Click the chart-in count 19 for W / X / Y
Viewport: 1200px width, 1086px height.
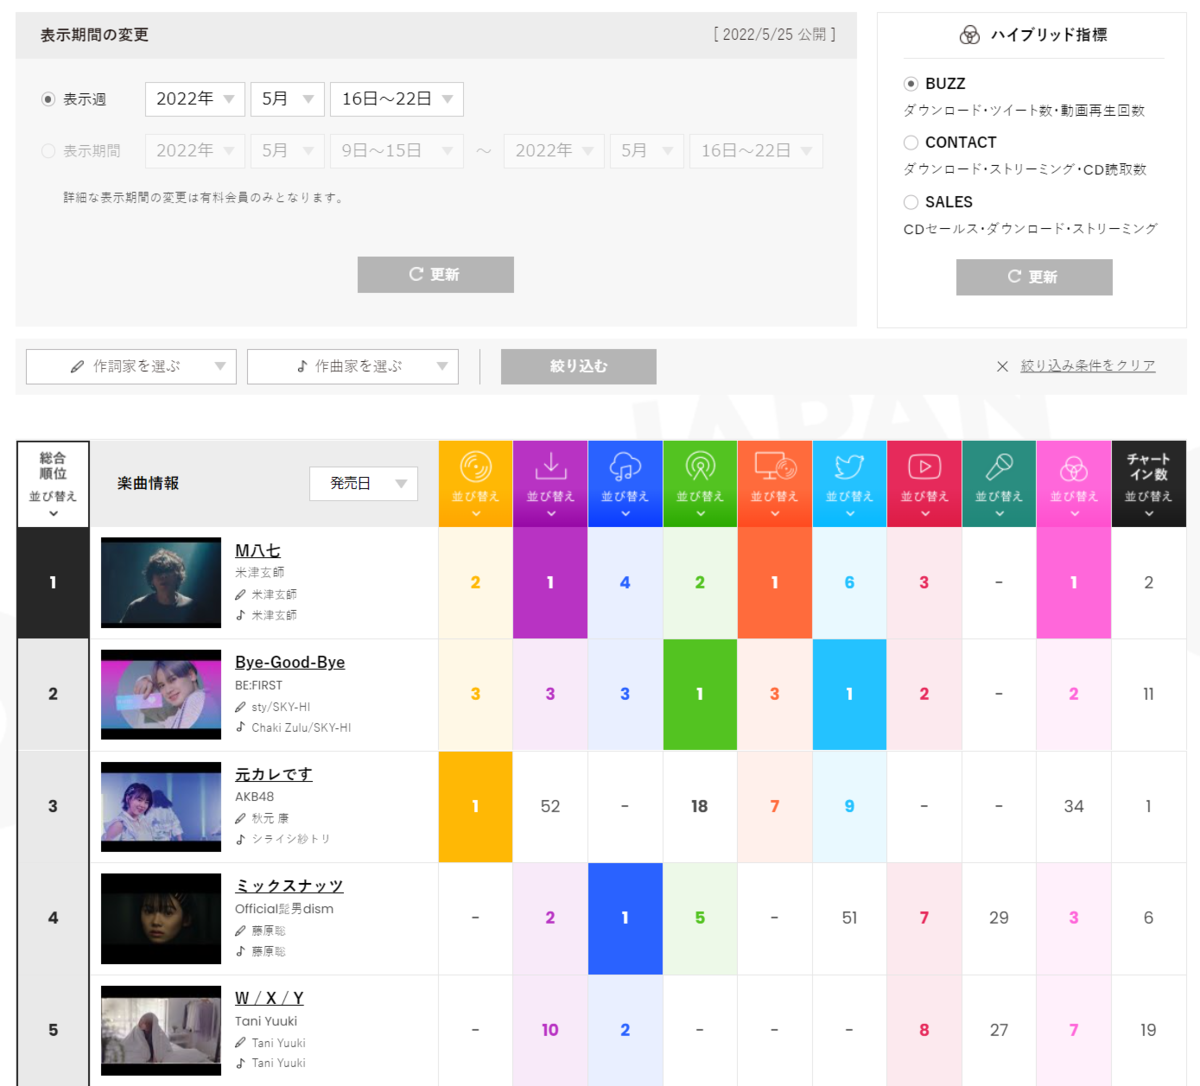[x=1148, y=1030]
